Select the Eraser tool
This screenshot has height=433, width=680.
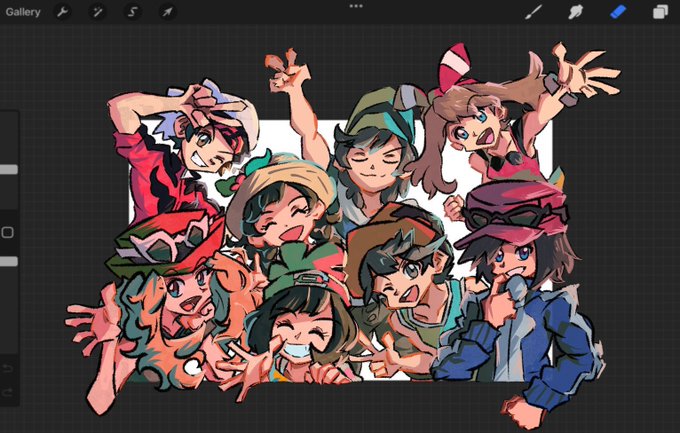pyautogui.click(x=618, y=12)
